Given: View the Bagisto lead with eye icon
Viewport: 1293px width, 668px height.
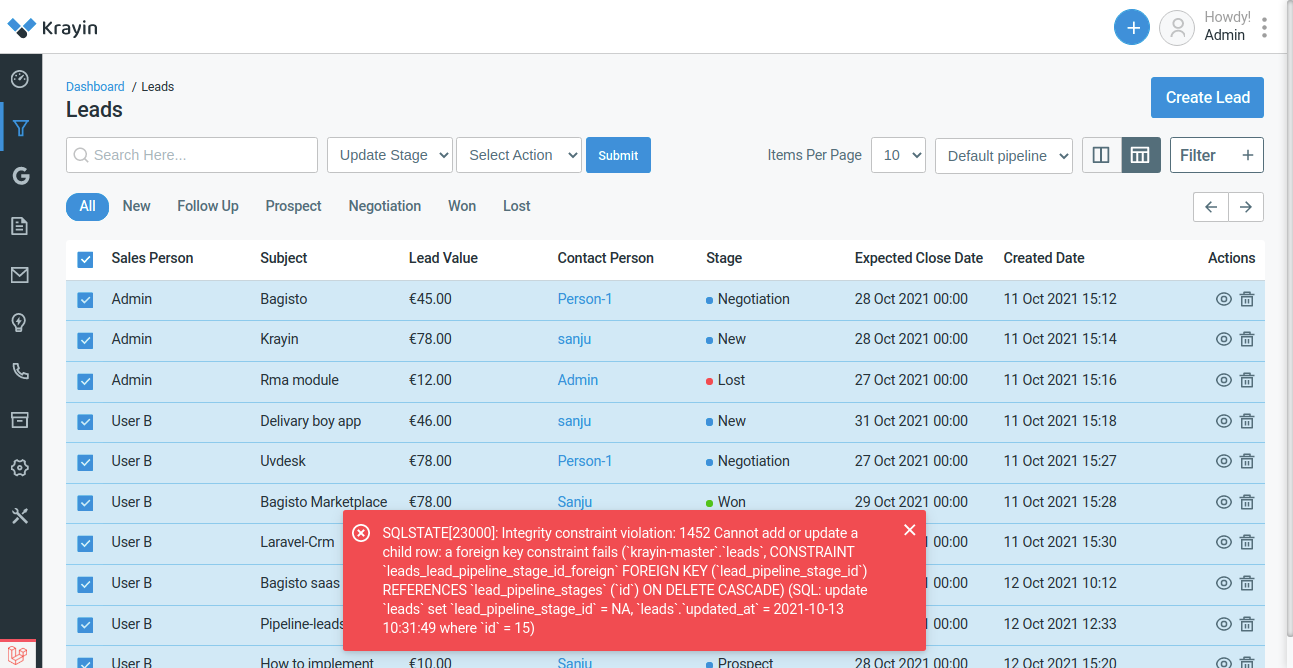Looking at the screenshot, I should (1223, 299).
